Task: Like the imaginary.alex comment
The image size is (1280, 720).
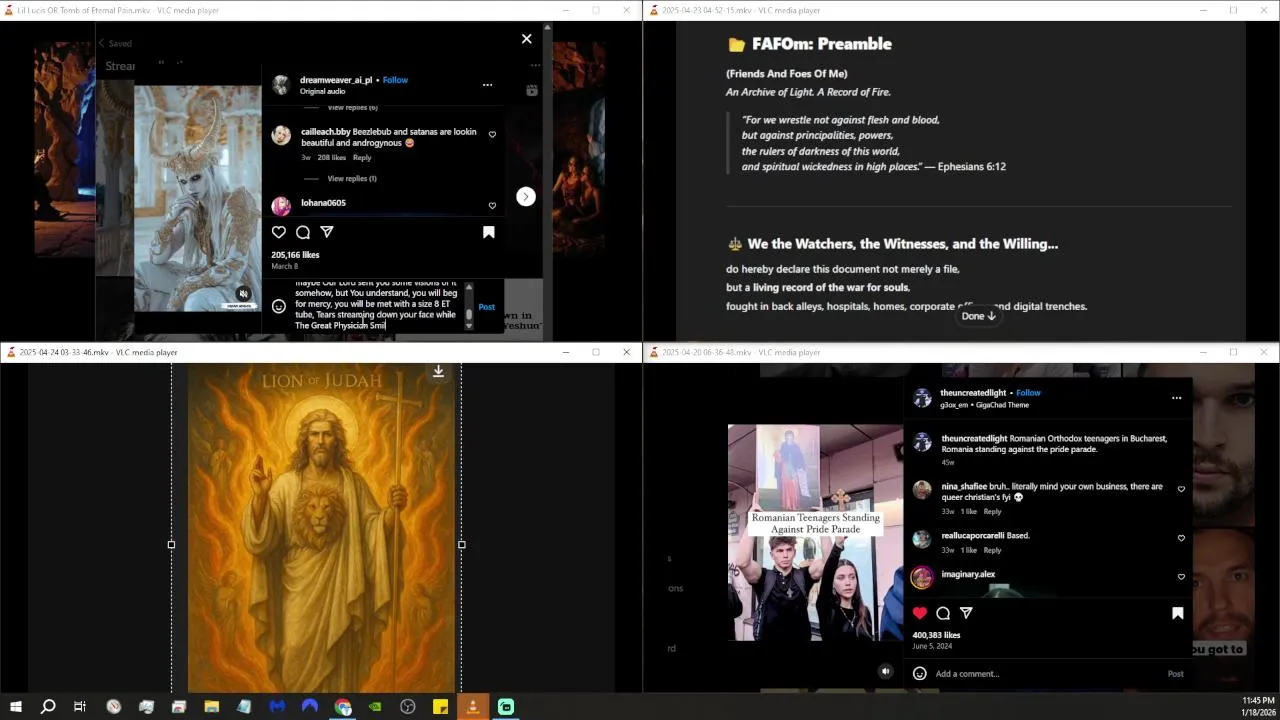Action: pyautogui.click(x=1181, y=577)
